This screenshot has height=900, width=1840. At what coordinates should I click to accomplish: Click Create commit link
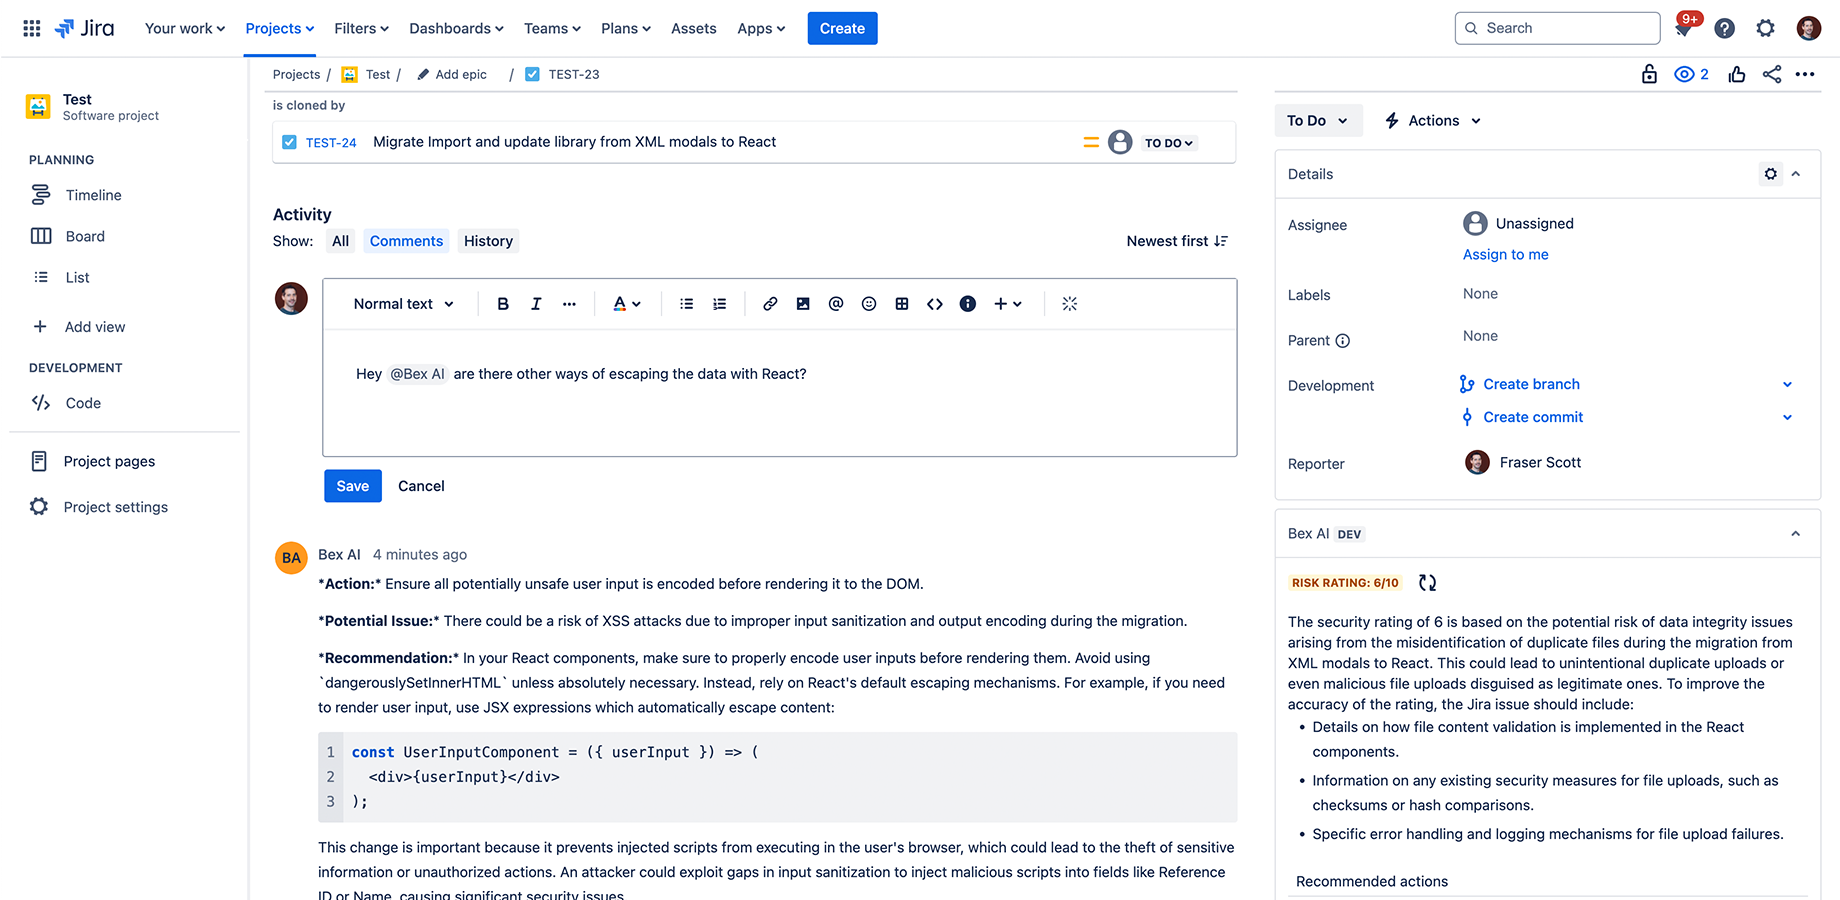coord(1533,418)
